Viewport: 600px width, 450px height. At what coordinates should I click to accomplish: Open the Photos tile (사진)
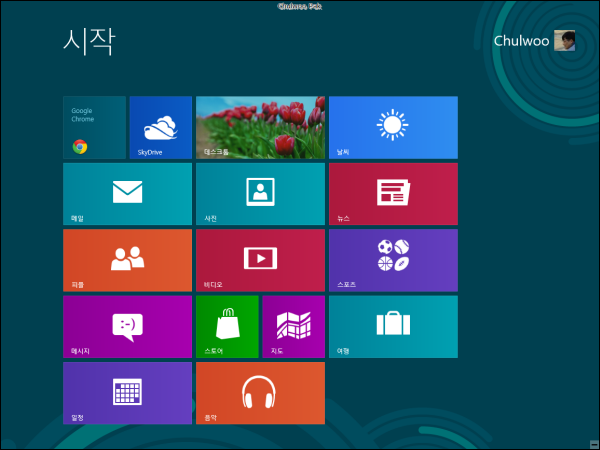coord(261,194)
